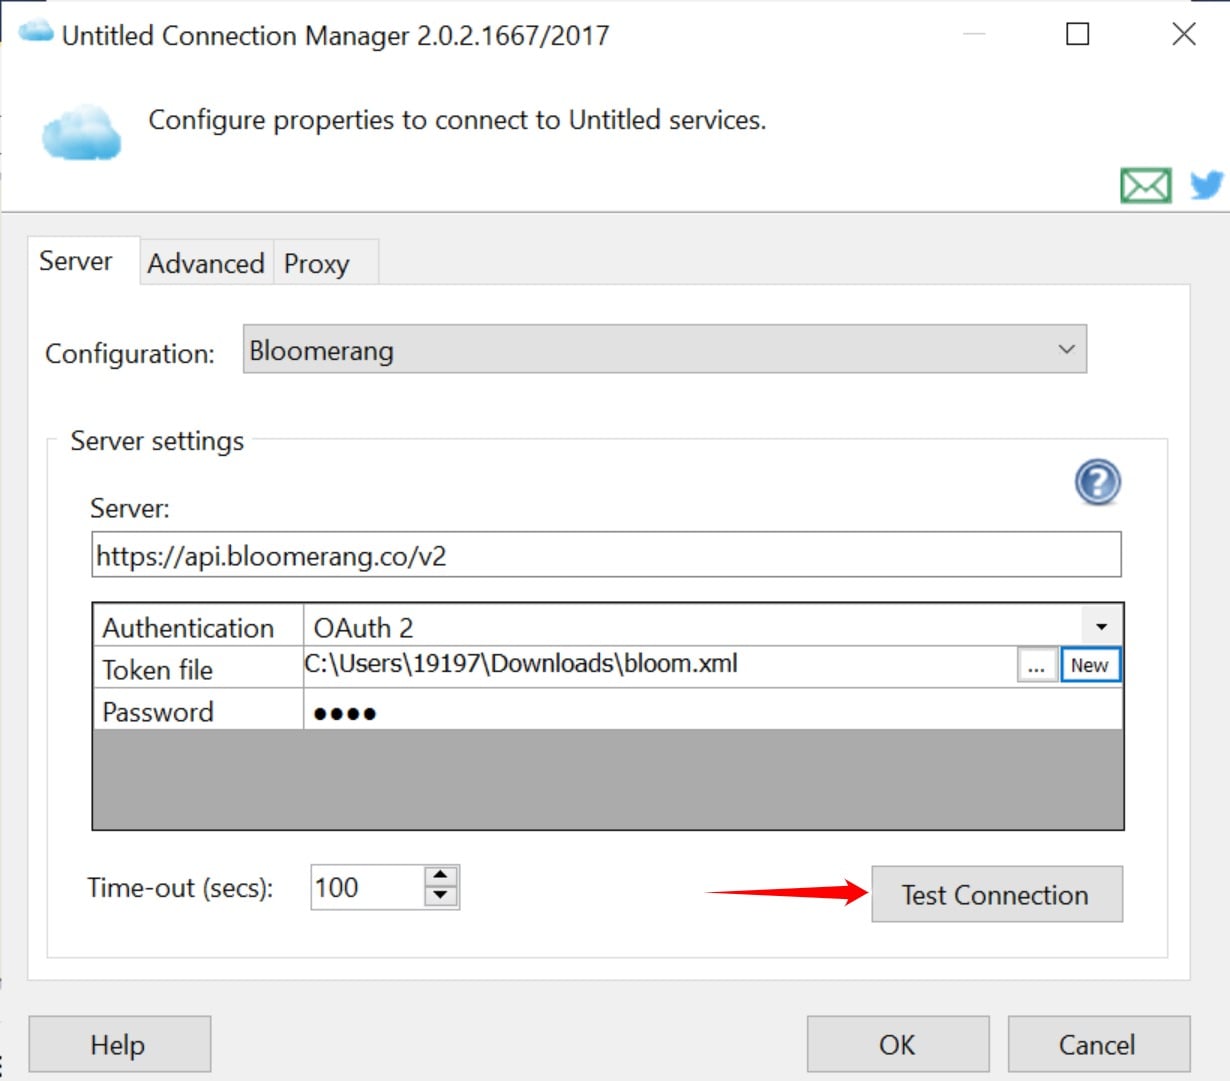Click the Password field with dots
This screenshot has height=1081, width=1230.
pos(713,712)
